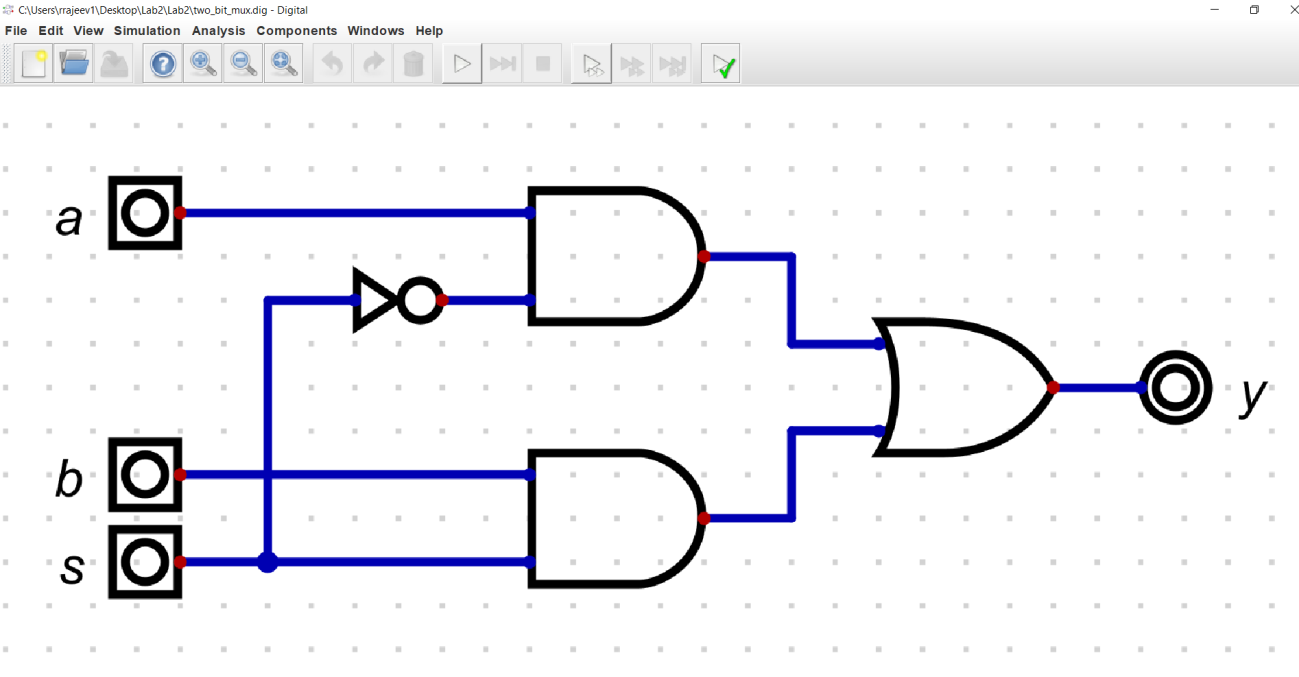The width and height of the screenshot is (1299, 677).
Task: Open the Simulation menu
Action: 147,31
